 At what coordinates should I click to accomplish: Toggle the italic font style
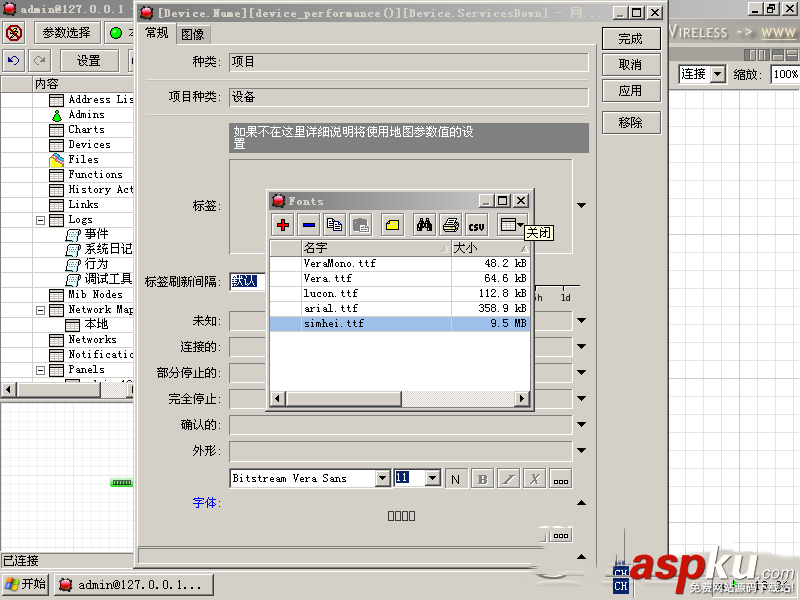pyautogui.click(x=509, y=479)
